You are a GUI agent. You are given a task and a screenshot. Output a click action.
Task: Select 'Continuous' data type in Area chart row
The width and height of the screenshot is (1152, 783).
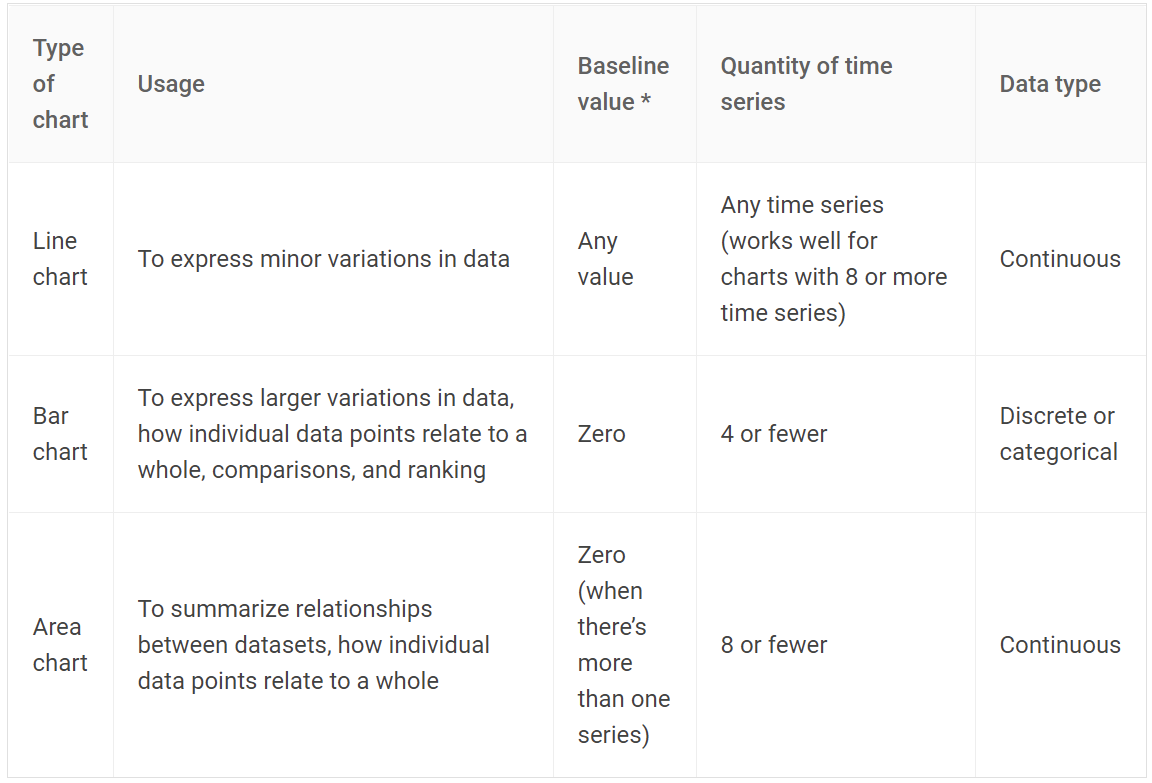tap(1060, 644)
